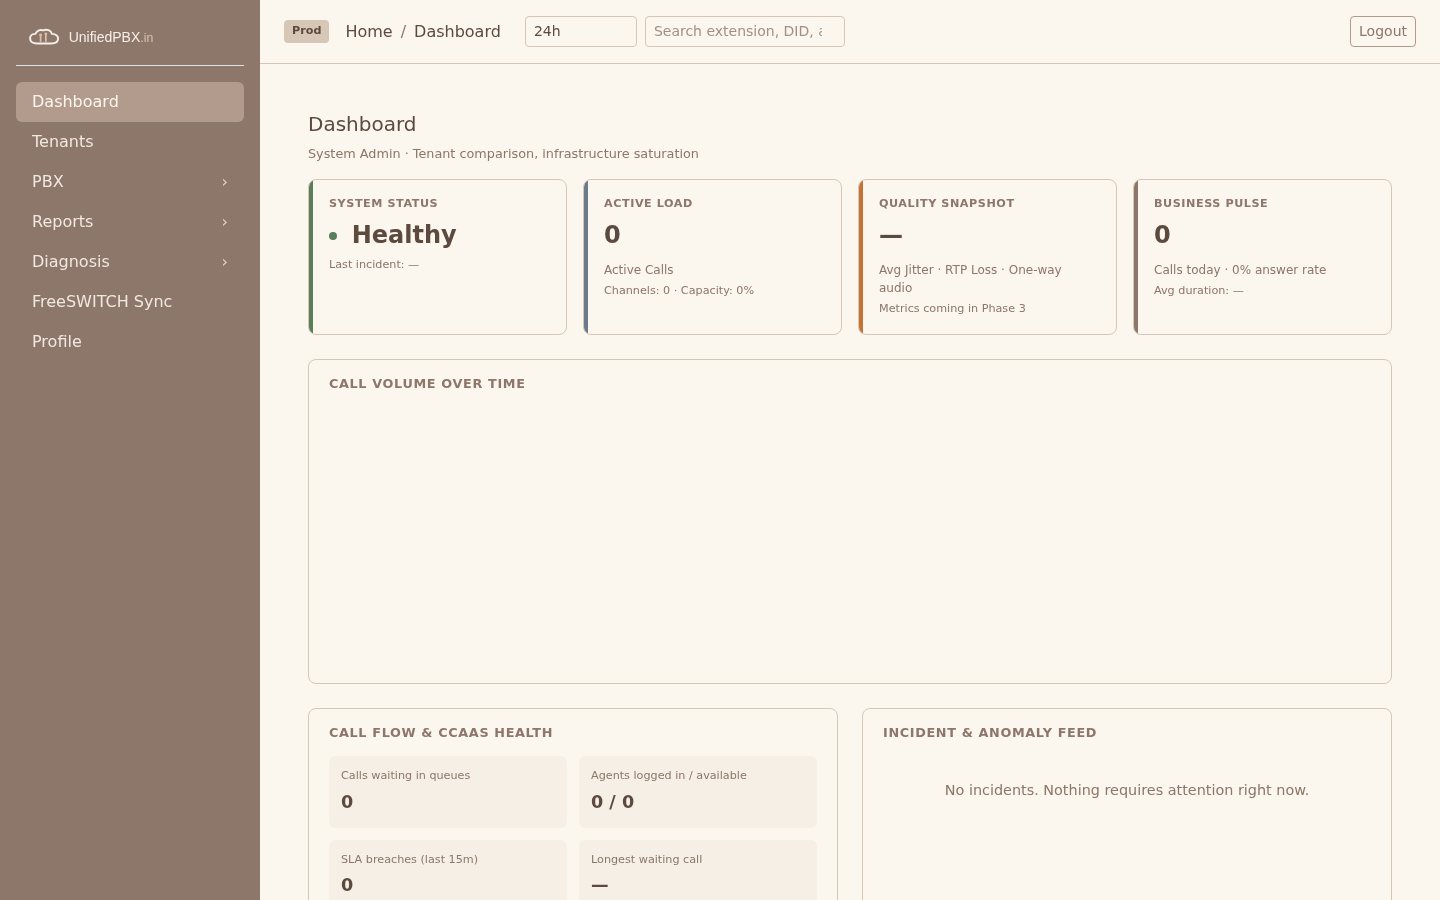Open the 24h time range dropdown

581,31
